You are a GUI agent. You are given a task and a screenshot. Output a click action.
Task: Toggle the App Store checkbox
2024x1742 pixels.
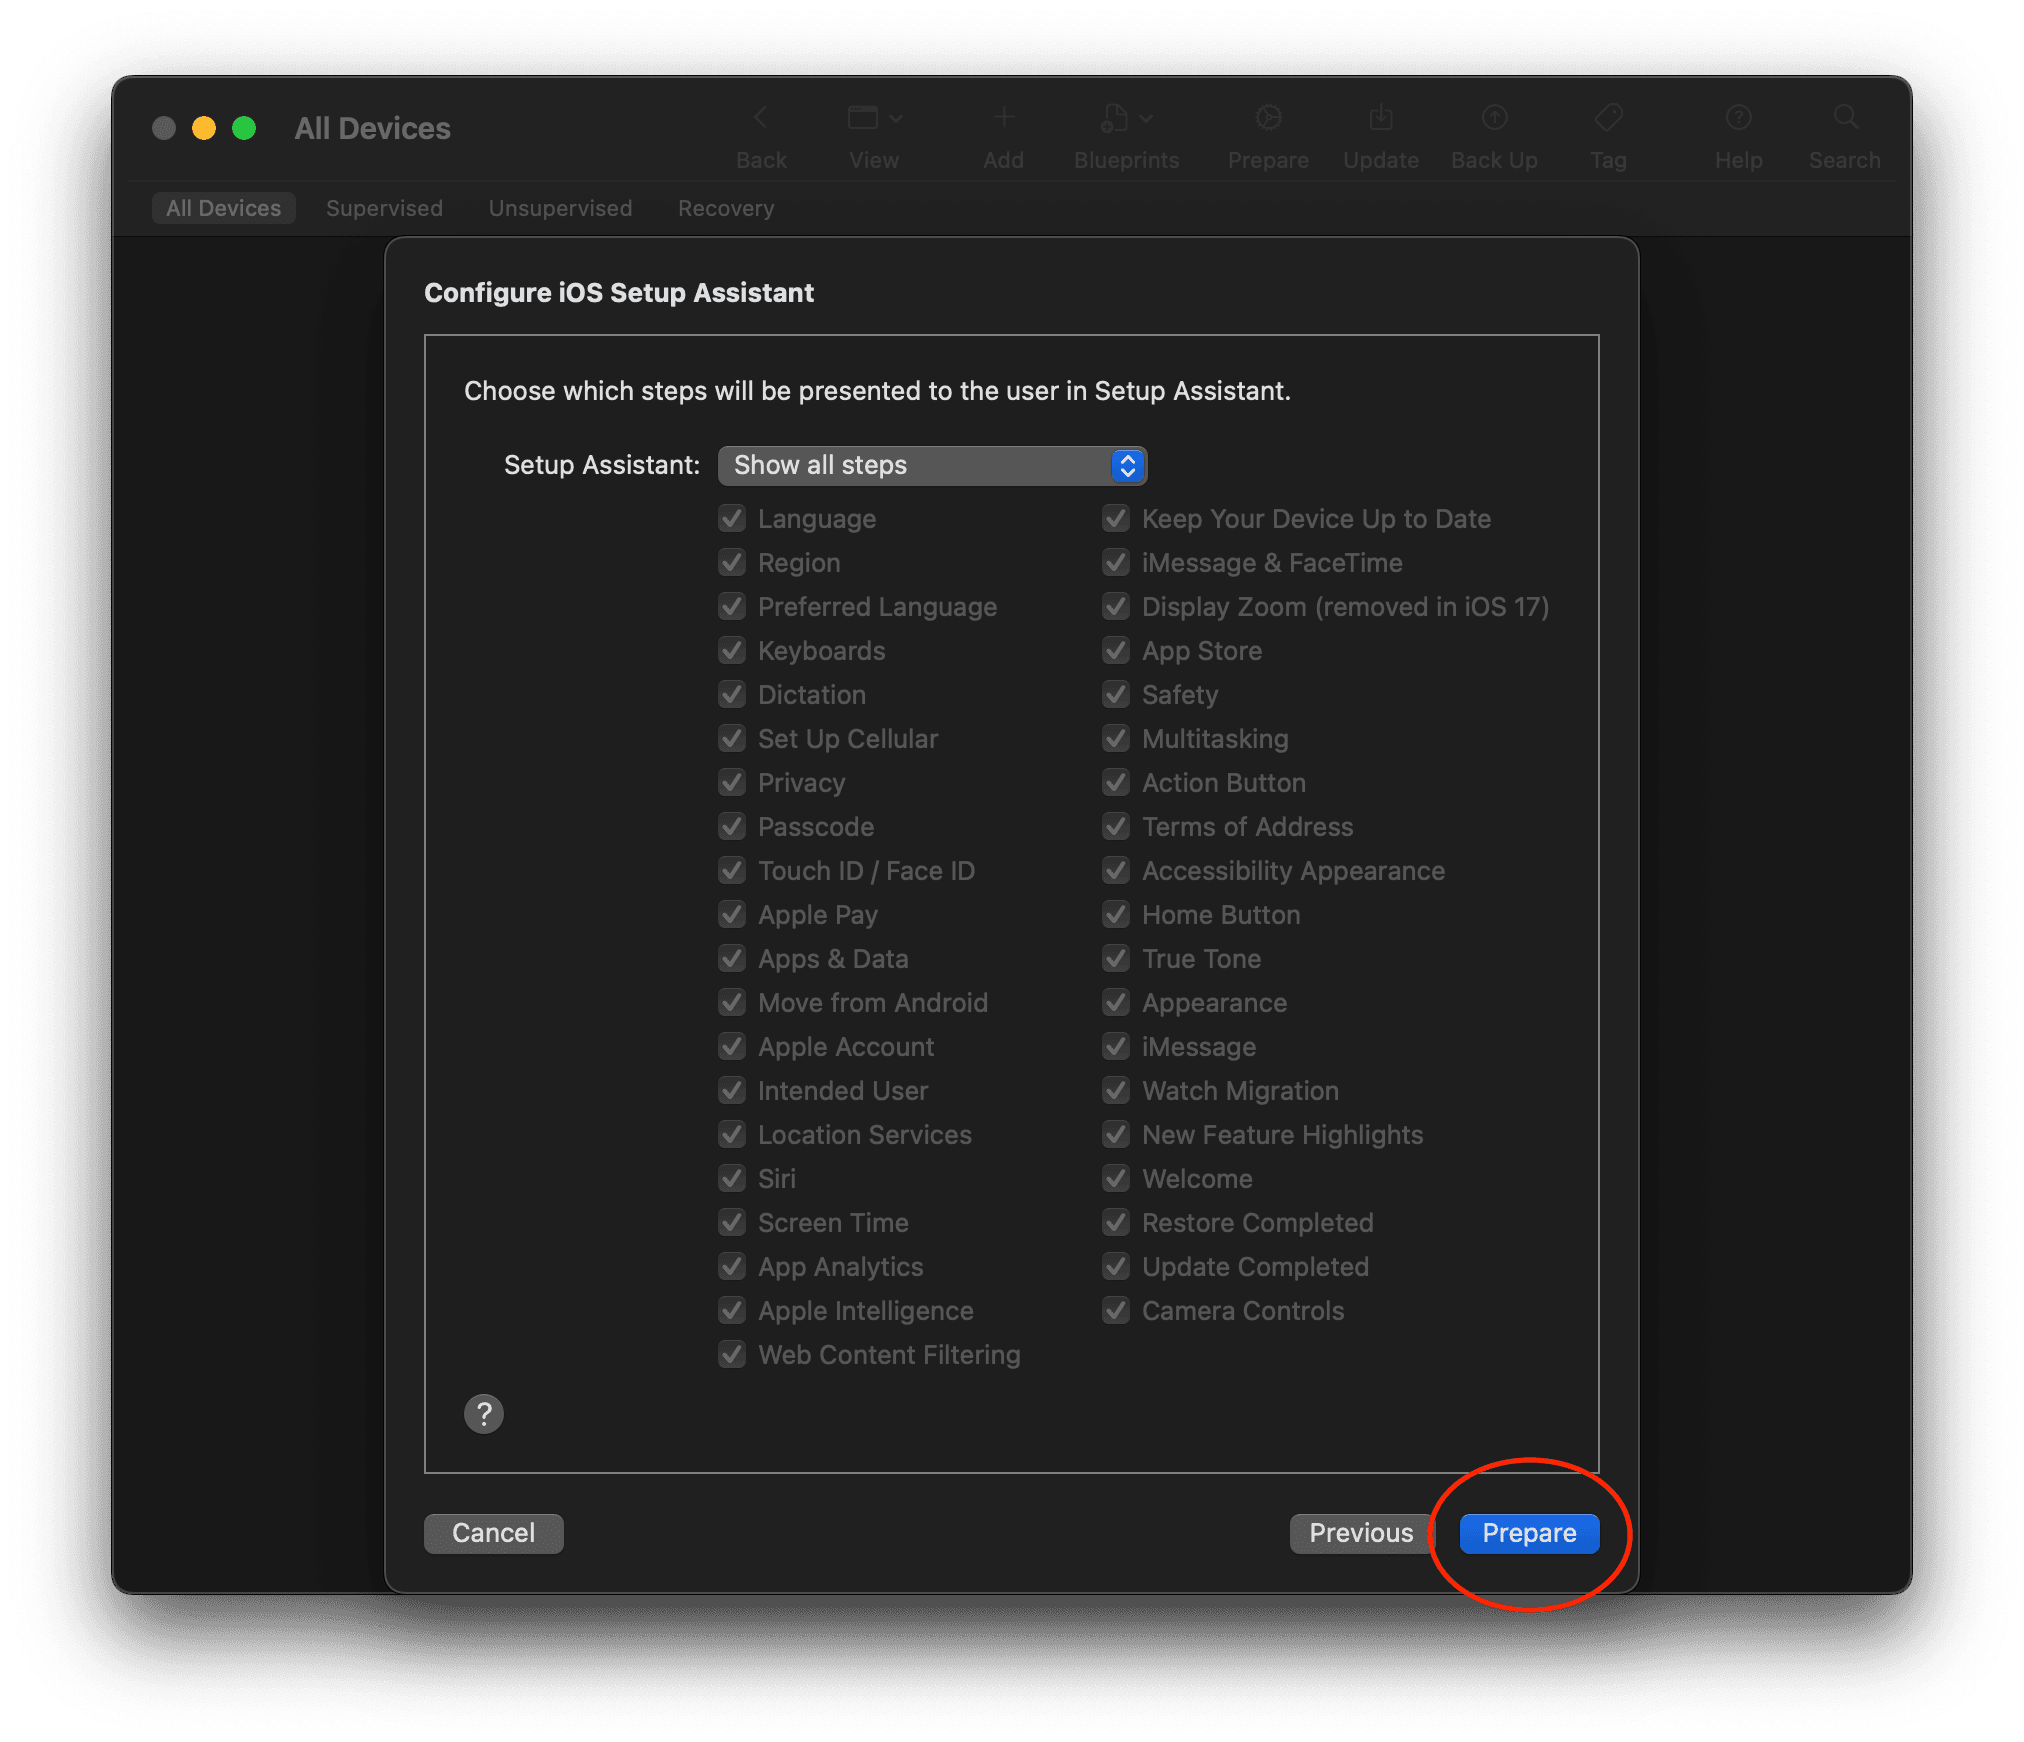click(1116, 651)
